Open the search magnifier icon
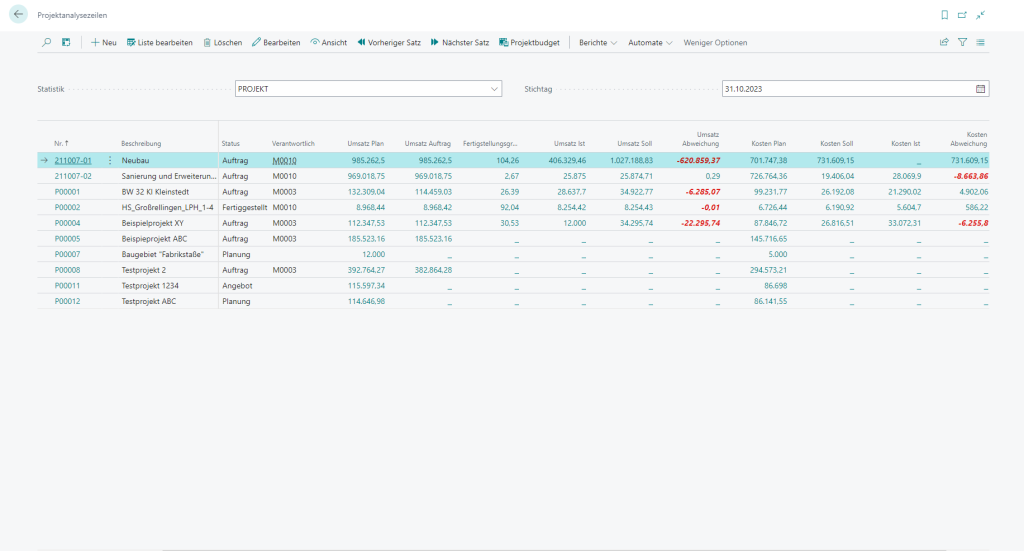This screenshot has width=1024, height=551. (x=46, y=42)
